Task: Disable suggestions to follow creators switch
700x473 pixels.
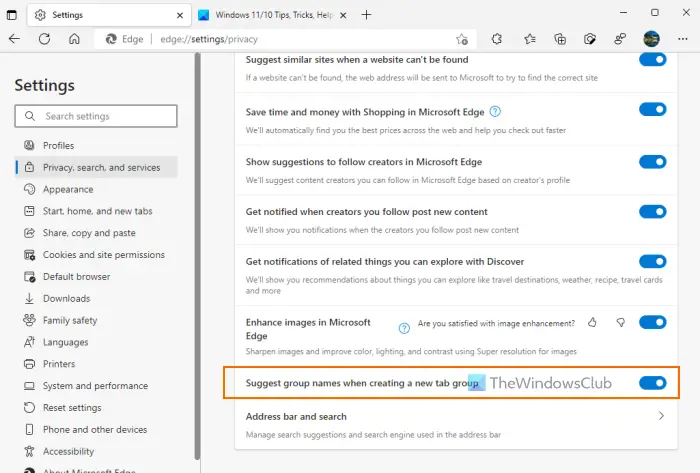Action: (x=652, y=162)
